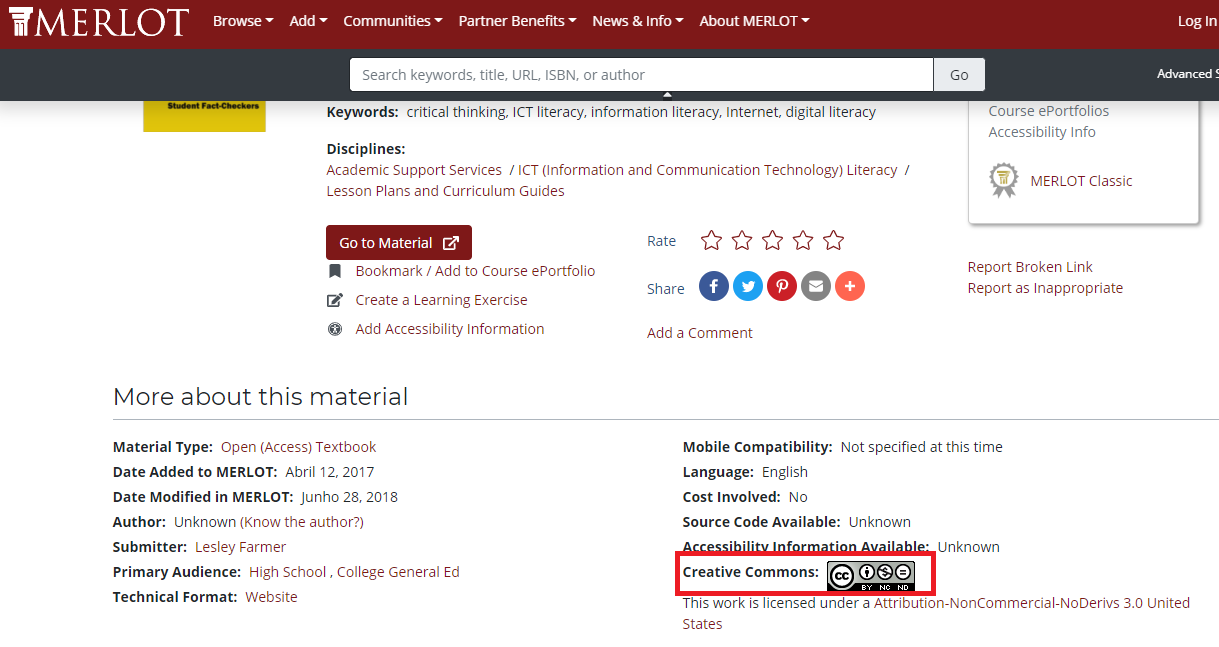Click the MERLOT Classic award icon
This screenshot has height=647, width=1219.
[1003, 181]
